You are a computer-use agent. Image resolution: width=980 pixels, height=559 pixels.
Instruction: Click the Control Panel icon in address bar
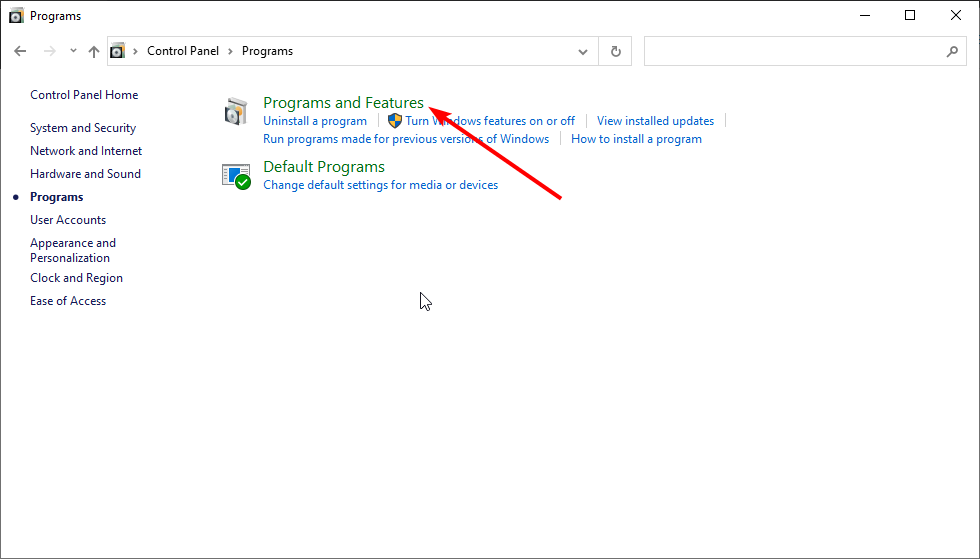coord(118,51)
